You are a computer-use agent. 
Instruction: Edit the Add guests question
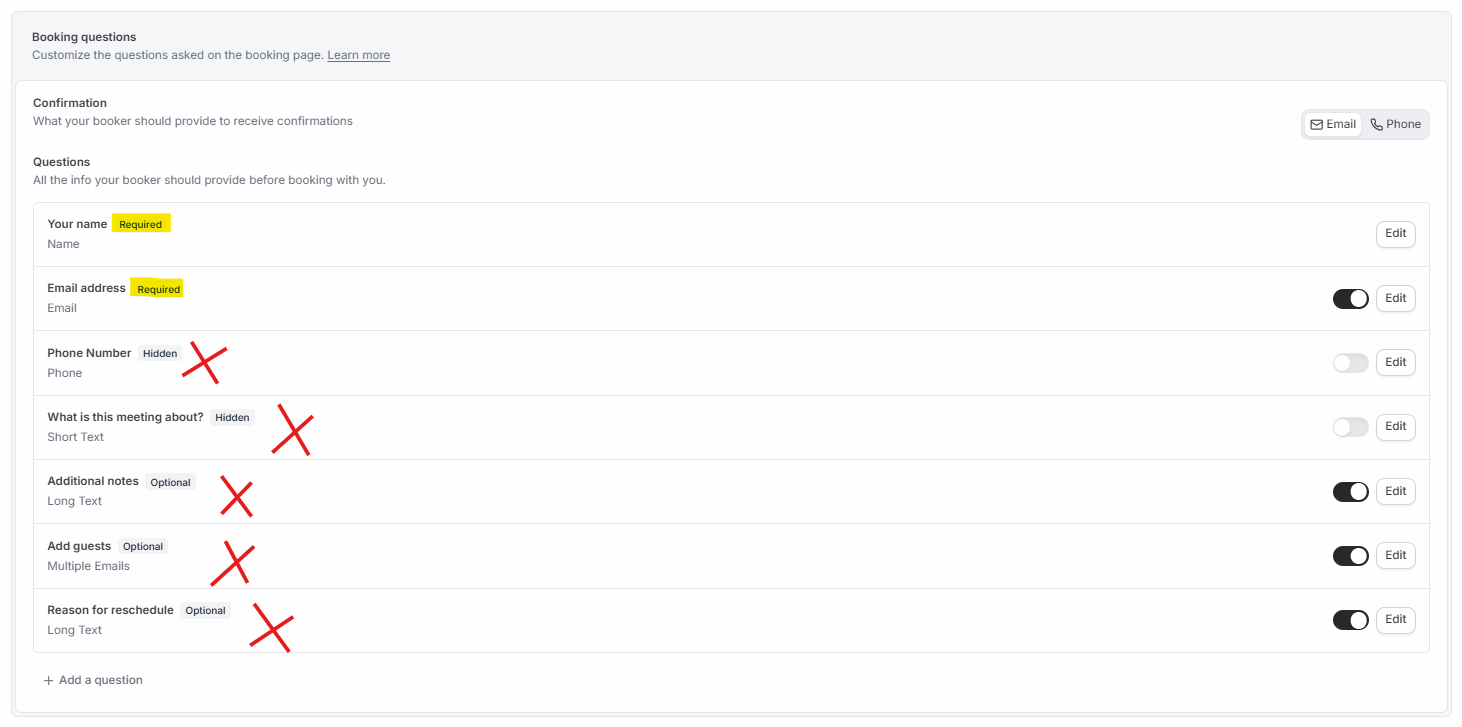click(x=1395, y=556)
